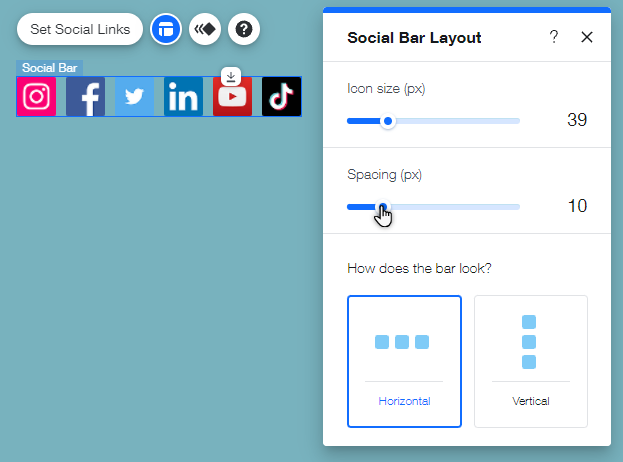
Task: Click the Icon size slider handle
Action: click(x=388, y=121)
